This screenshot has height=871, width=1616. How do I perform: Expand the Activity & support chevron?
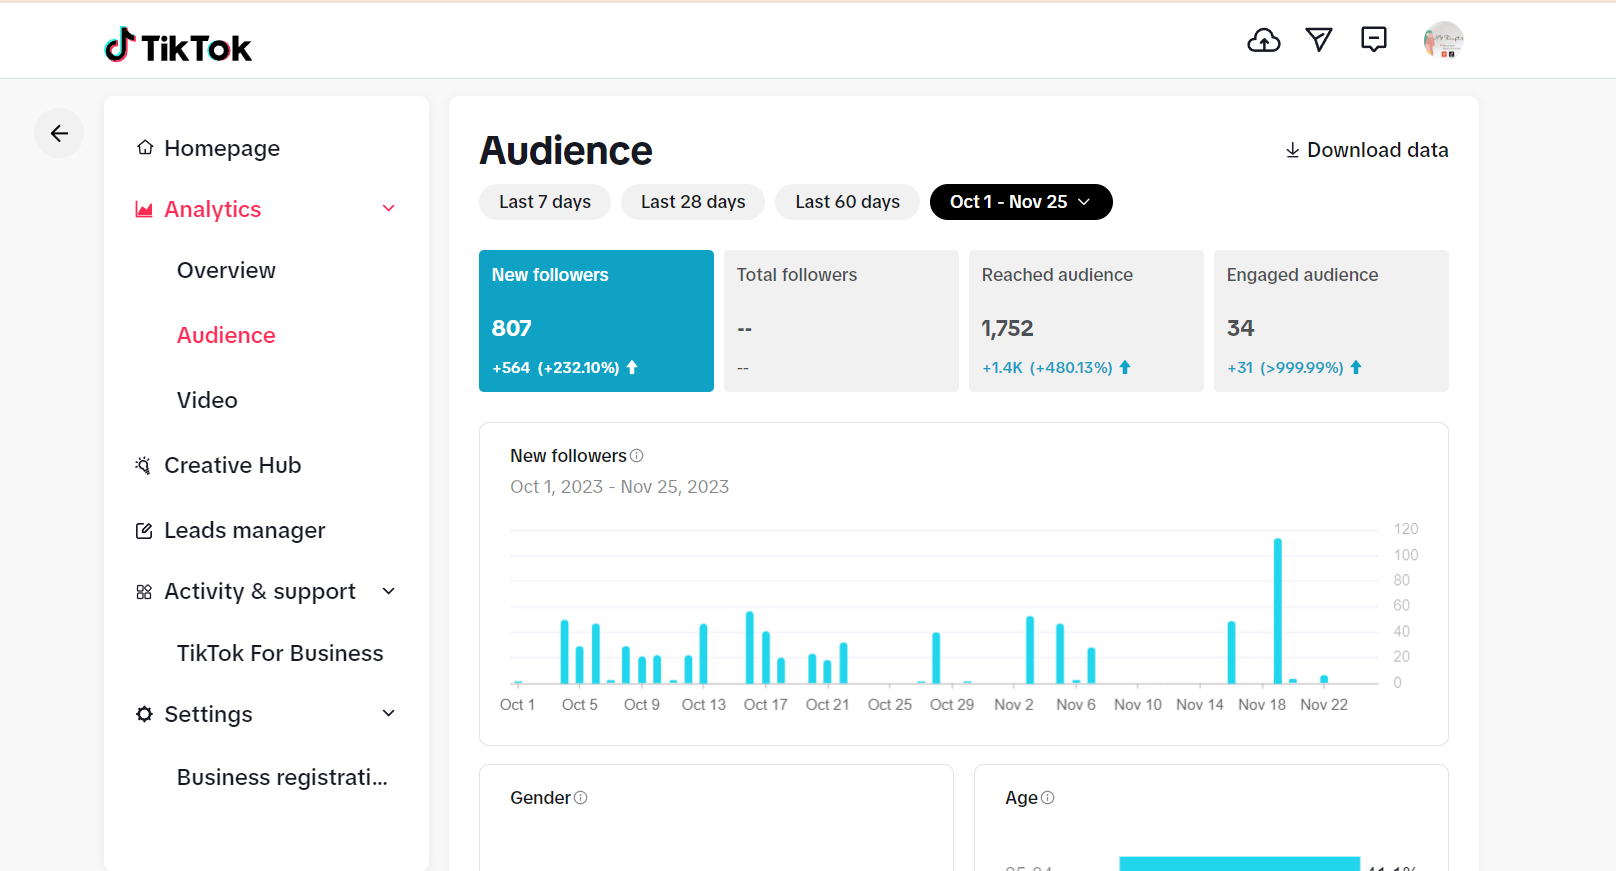(x=389, y=591)
